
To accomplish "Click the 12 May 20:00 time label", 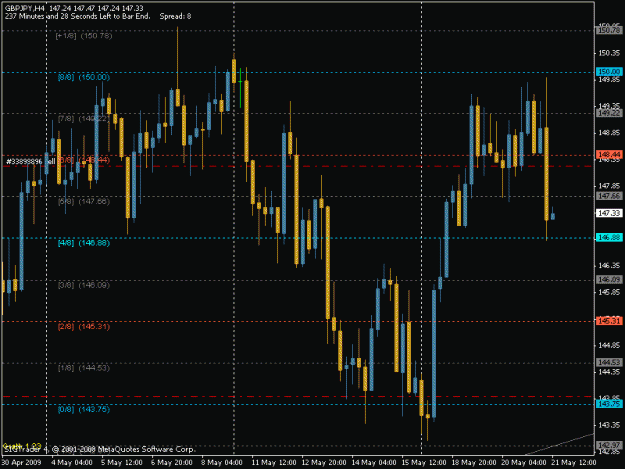I will pyautogui.click(x=324, y=463).
